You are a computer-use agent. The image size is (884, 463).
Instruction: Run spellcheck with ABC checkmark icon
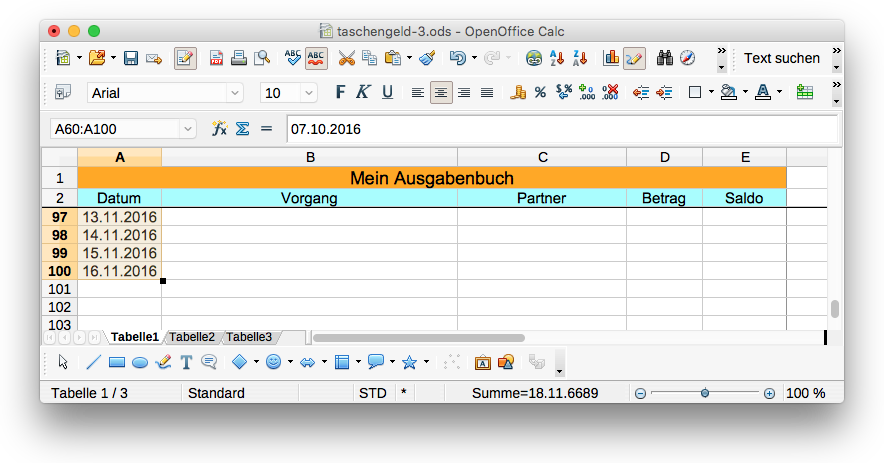293,58
